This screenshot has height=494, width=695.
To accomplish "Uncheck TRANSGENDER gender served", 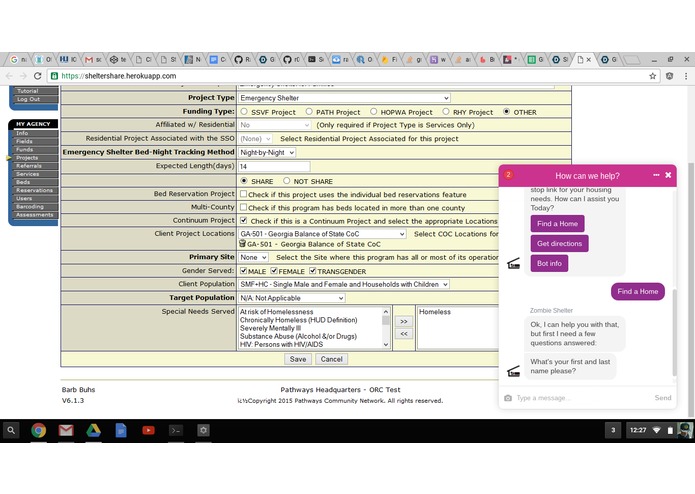I will click(x=312, y=271).
